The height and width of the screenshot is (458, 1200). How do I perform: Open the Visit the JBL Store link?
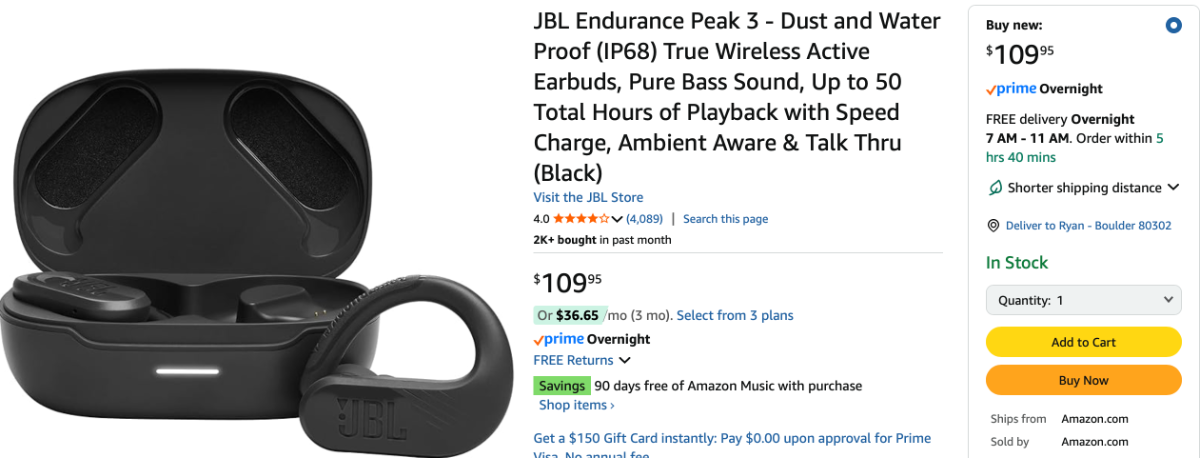point(589,197)
